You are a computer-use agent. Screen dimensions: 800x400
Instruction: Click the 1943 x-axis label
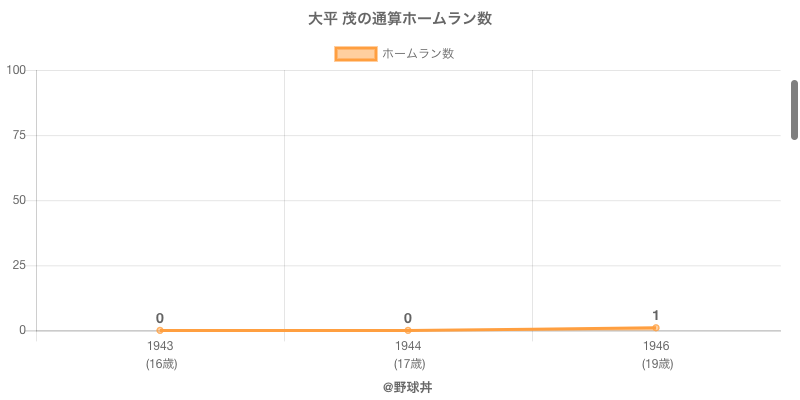(x=160, y=346)
